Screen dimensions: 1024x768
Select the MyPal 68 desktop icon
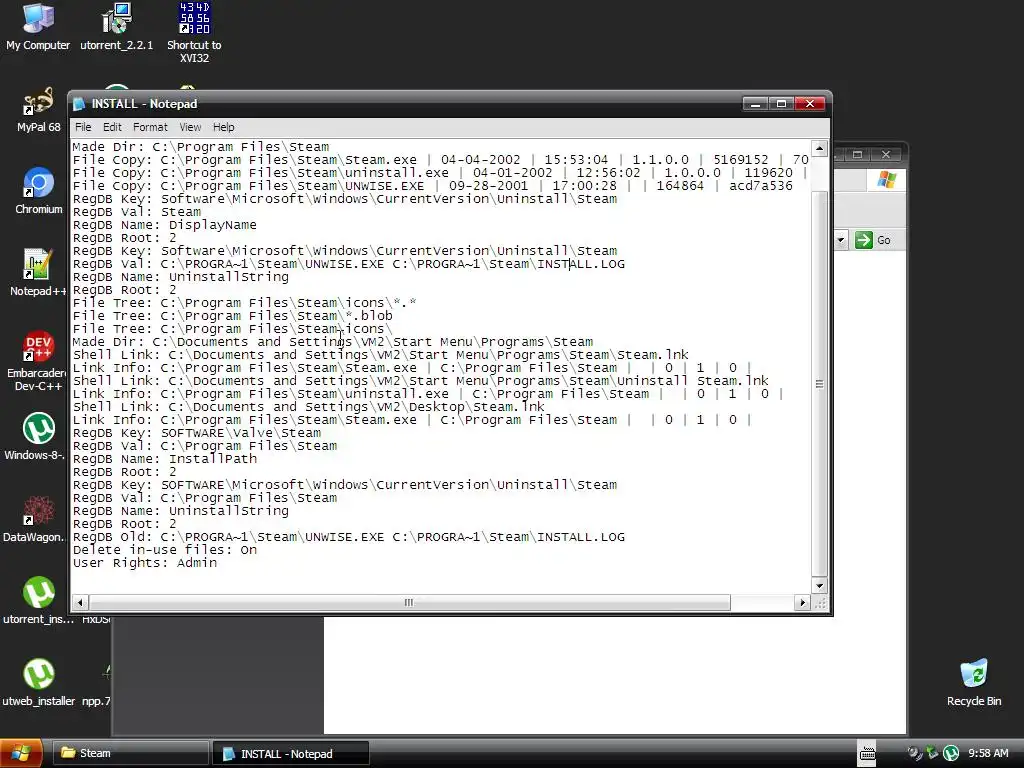(x=38, y=109)
